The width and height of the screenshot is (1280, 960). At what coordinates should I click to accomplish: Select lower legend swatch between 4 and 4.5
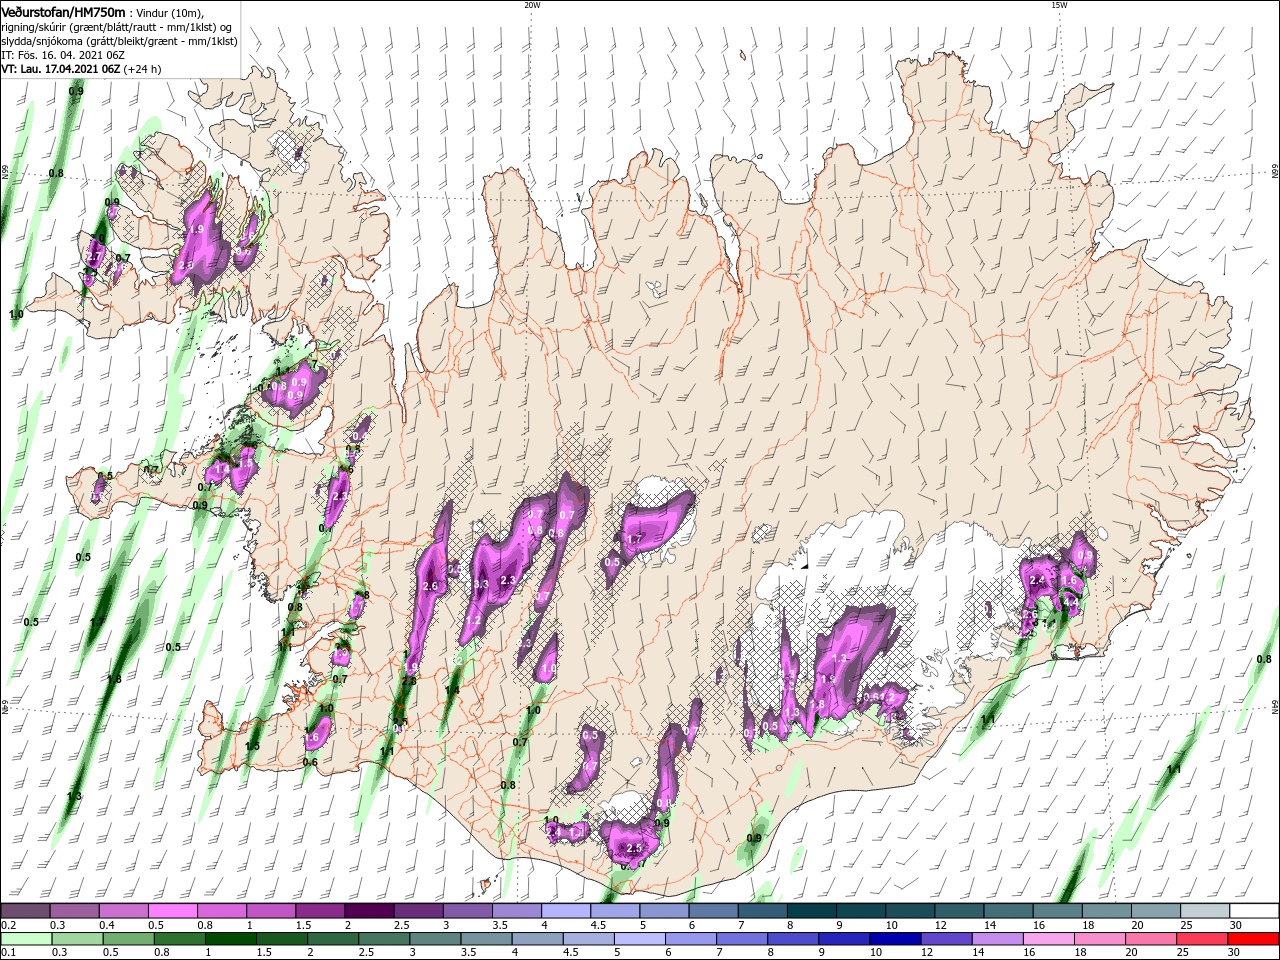coord(538,938)
